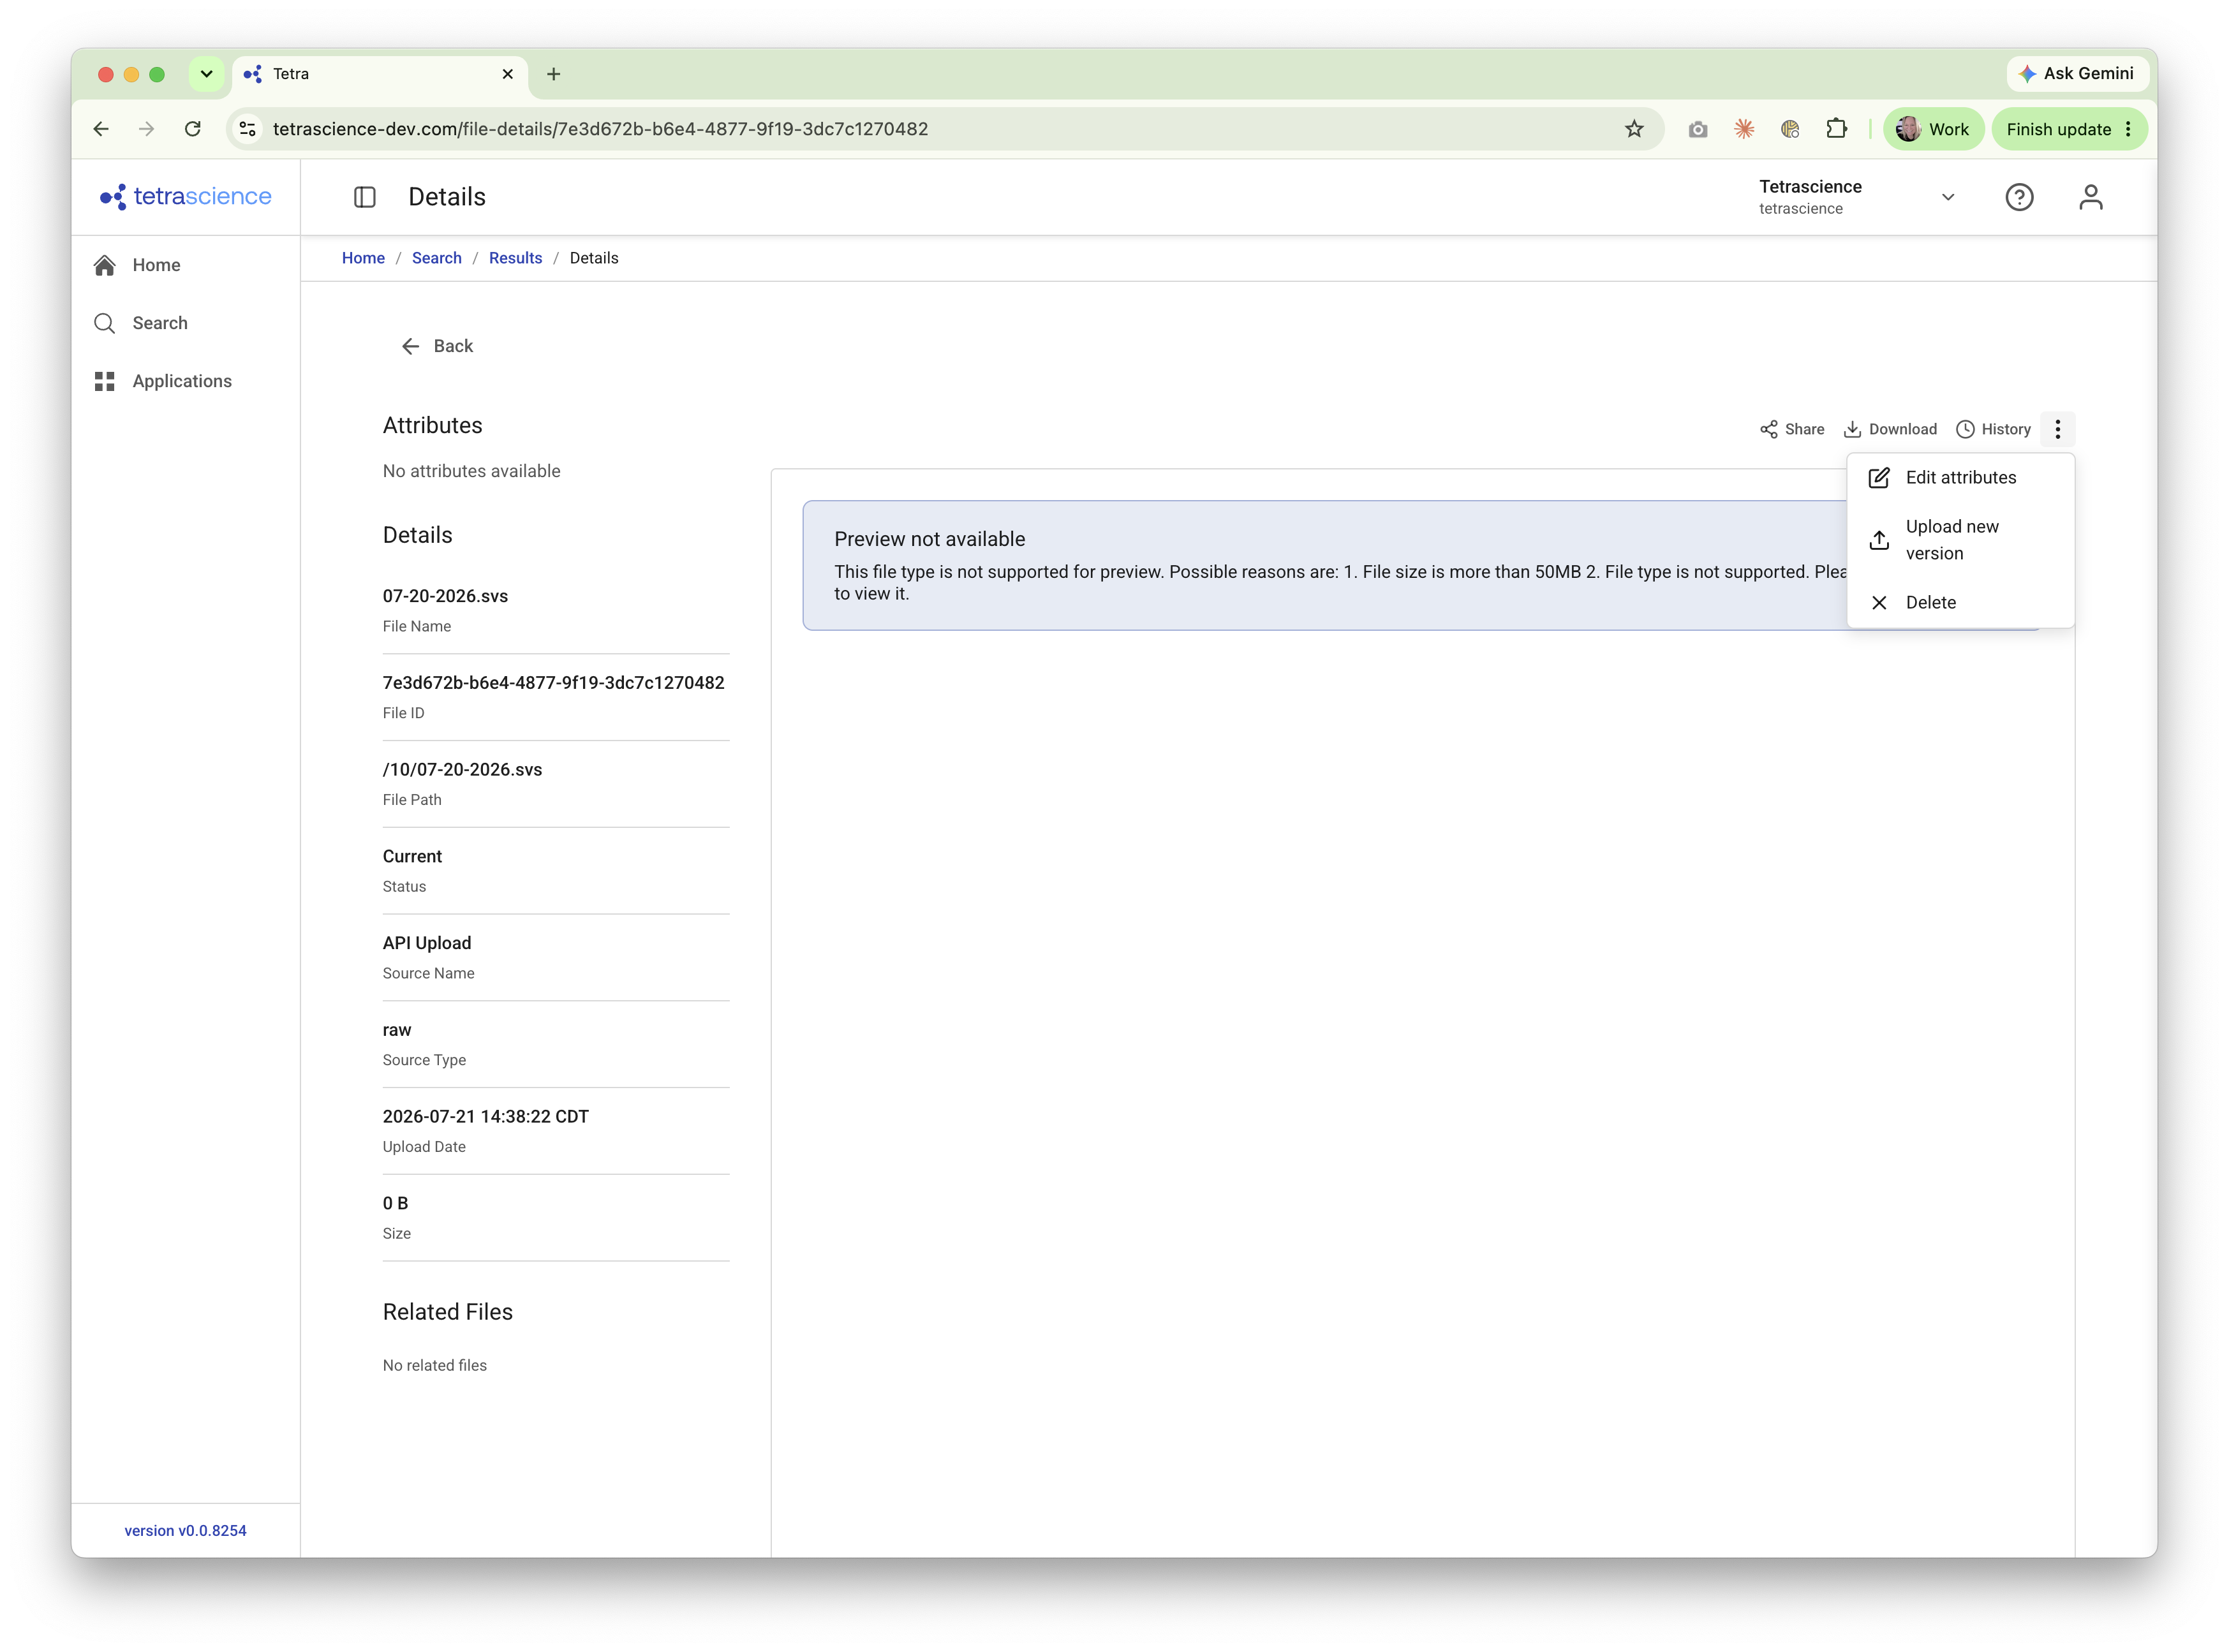Click the browser back arrow

pos(101,129)
